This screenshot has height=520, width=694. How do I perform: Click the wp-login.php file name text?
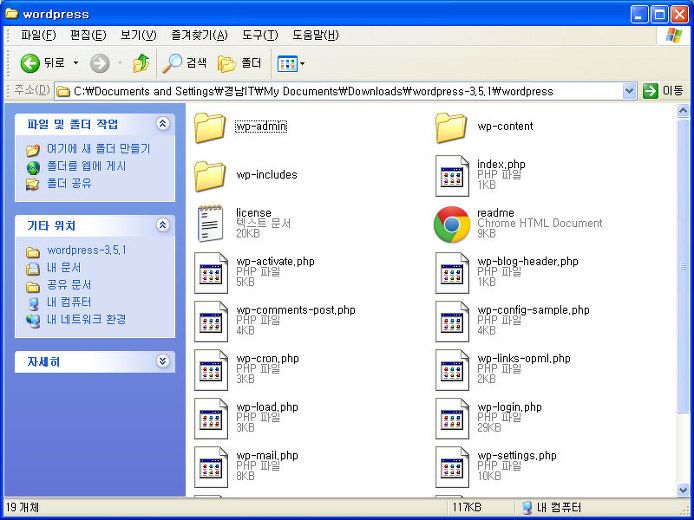(509, 407)
